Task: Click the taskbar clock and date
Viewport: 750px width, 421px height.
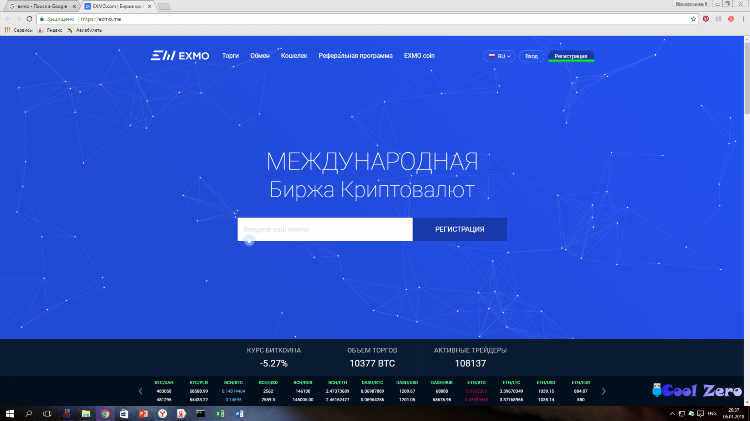Action: (x=734, y=413)
